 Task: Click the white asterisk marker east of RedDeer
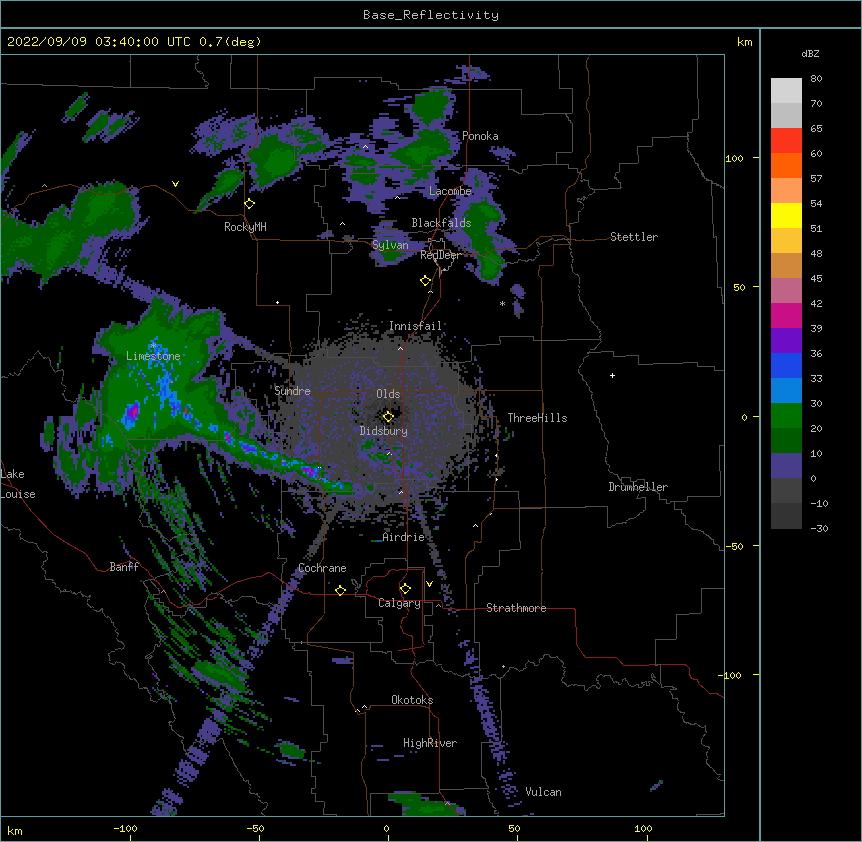[502, 303]
